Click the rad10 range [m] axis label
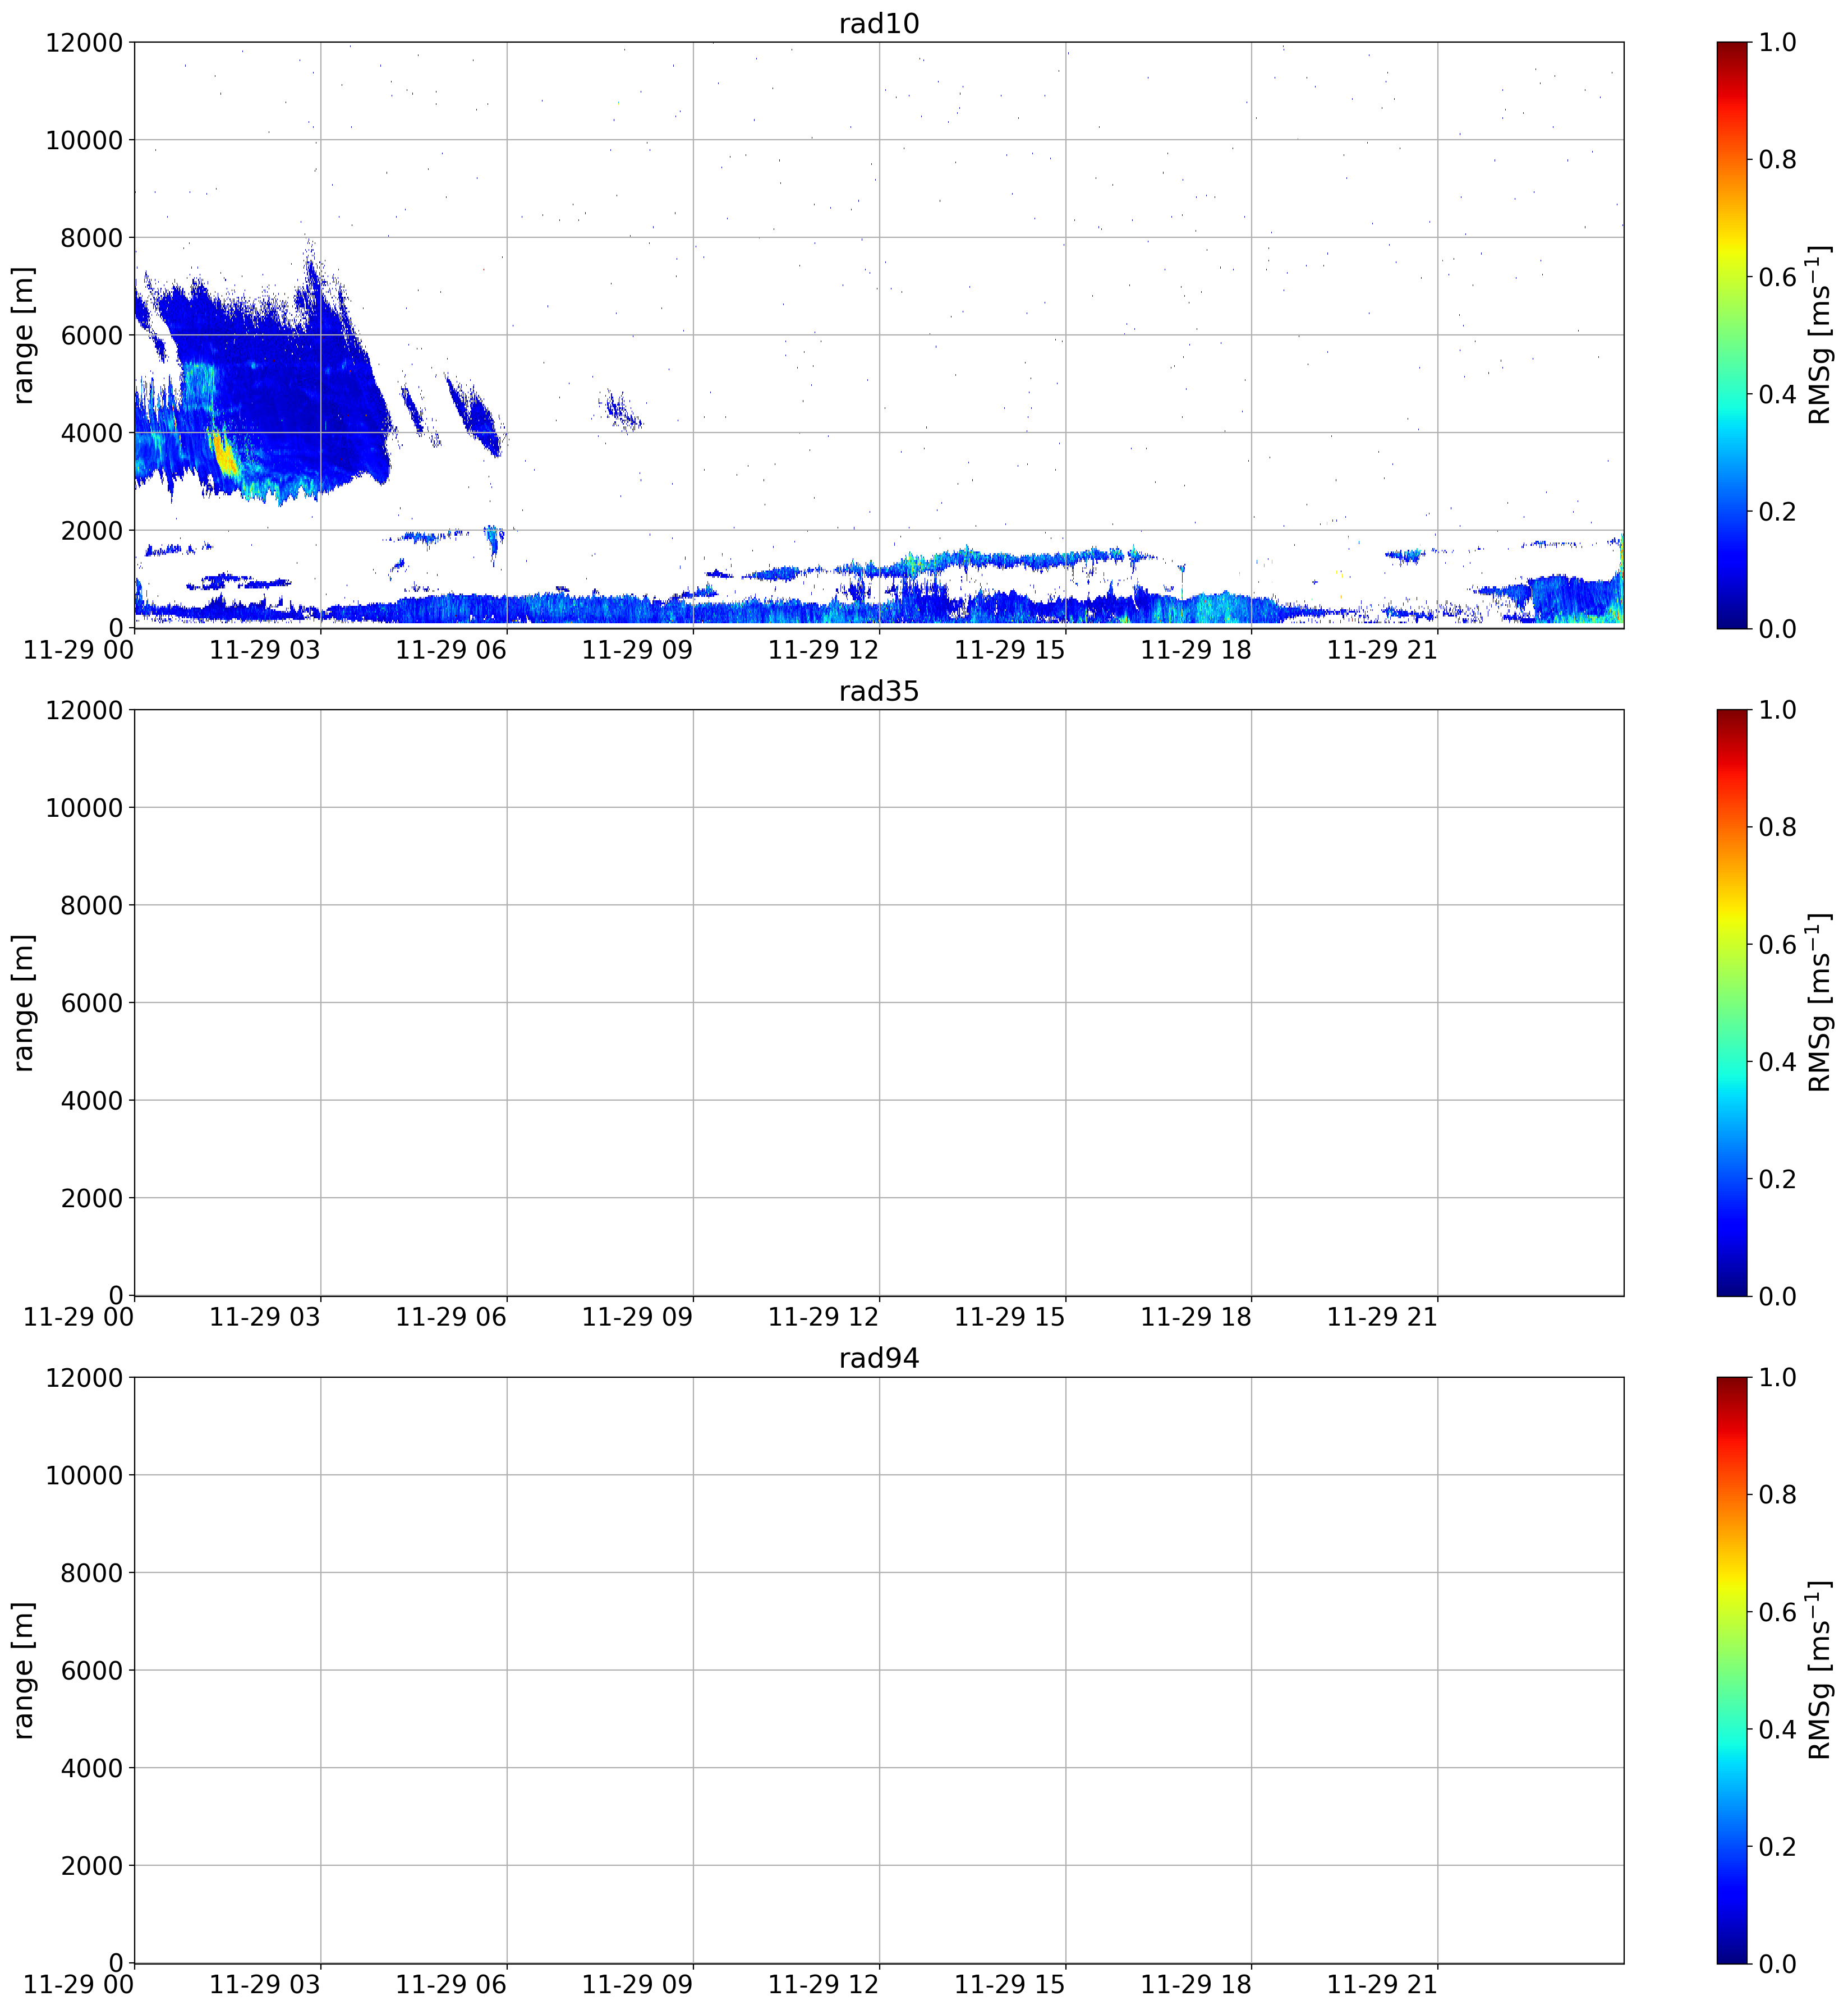The image size is (1848, 2010). [22, 335]
